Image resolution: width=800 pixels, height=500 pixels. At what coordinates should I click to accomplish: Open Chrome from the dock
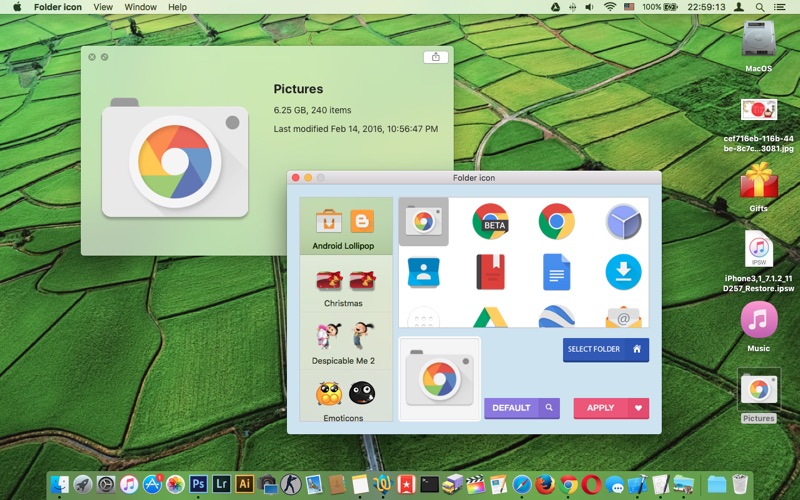tap(568, 484)
